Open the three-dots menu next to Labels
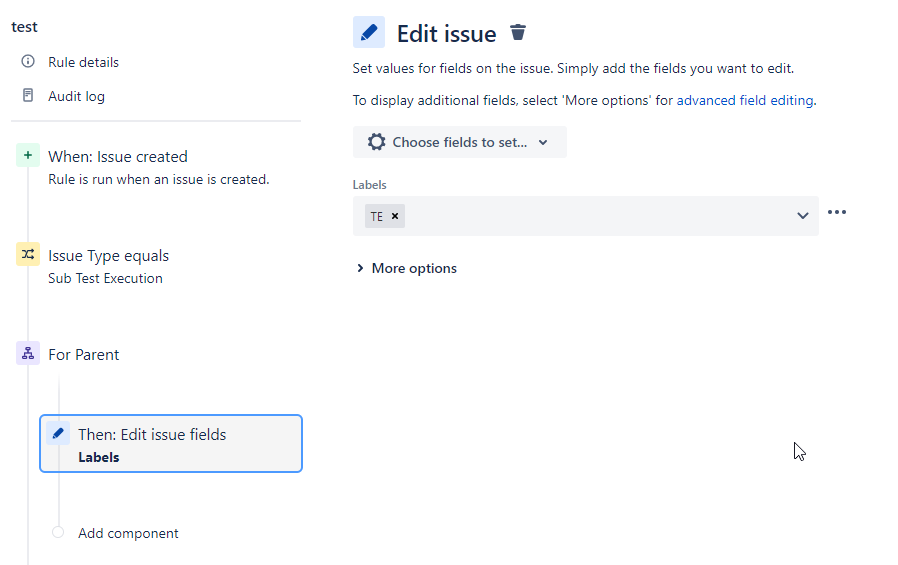Image resolution: width=898 pixels, height=565 pixels. click(x=837, y=212)
